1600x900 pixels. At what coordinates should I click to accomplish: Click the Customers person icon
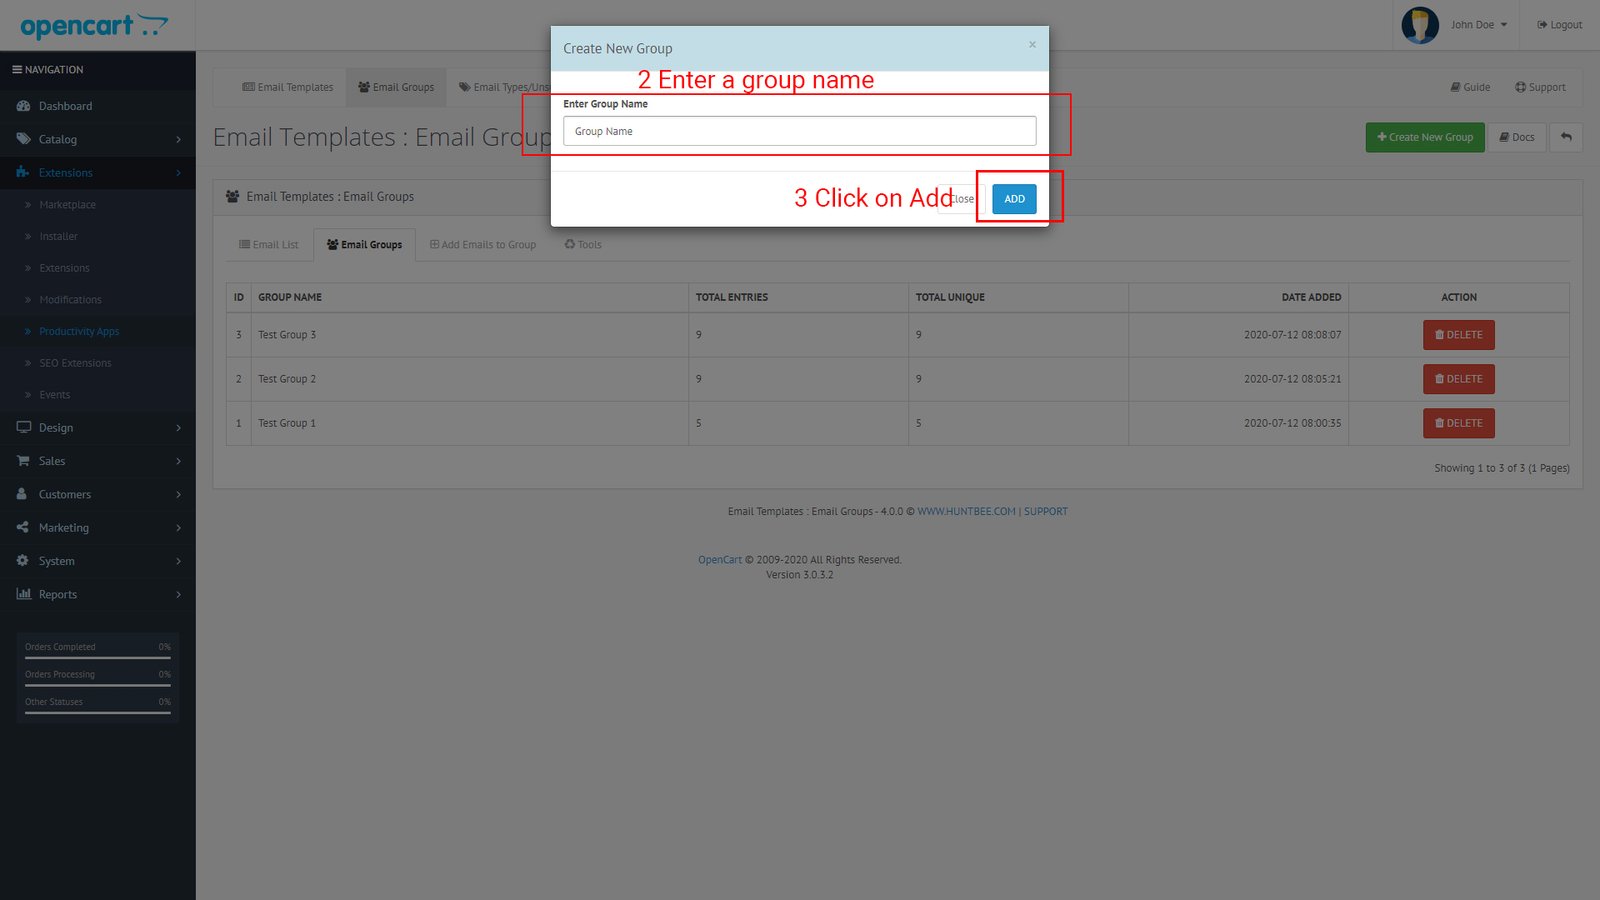click(x=23, y=494)
